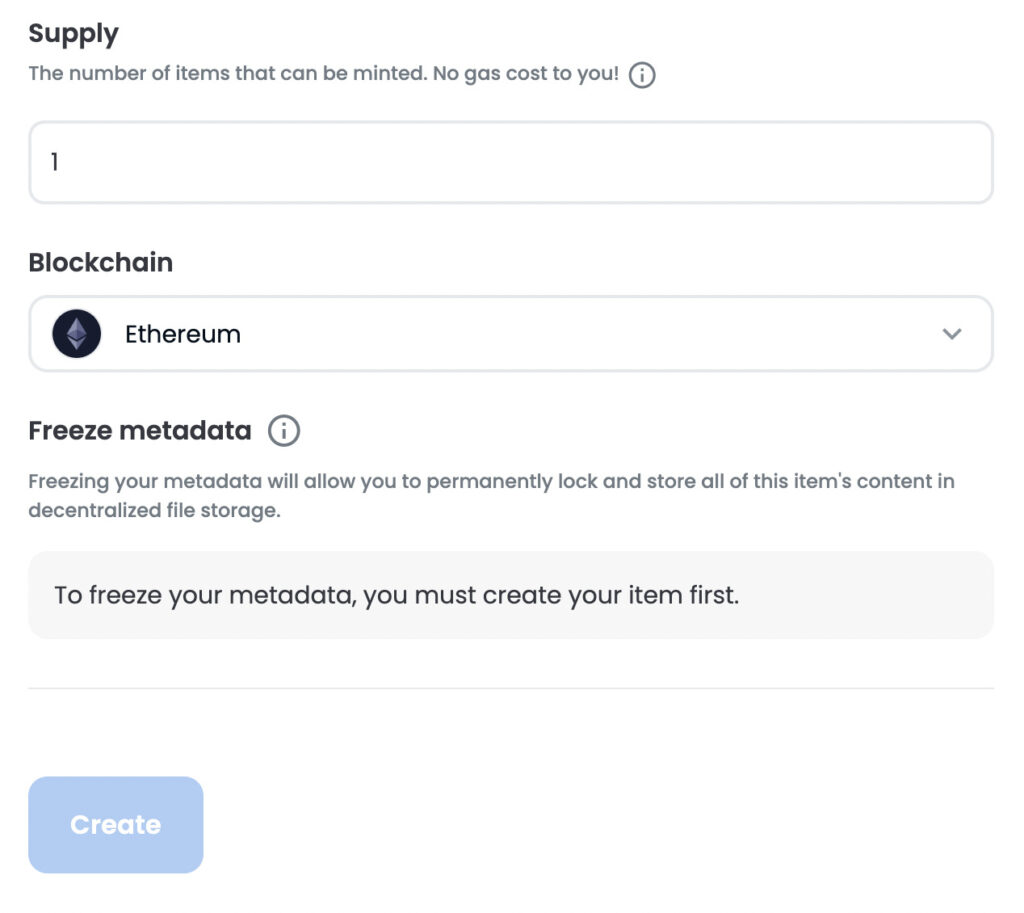Click 'you must create your item first' message
Viewport: 1024px width, 913px height.
click(551, 596)
